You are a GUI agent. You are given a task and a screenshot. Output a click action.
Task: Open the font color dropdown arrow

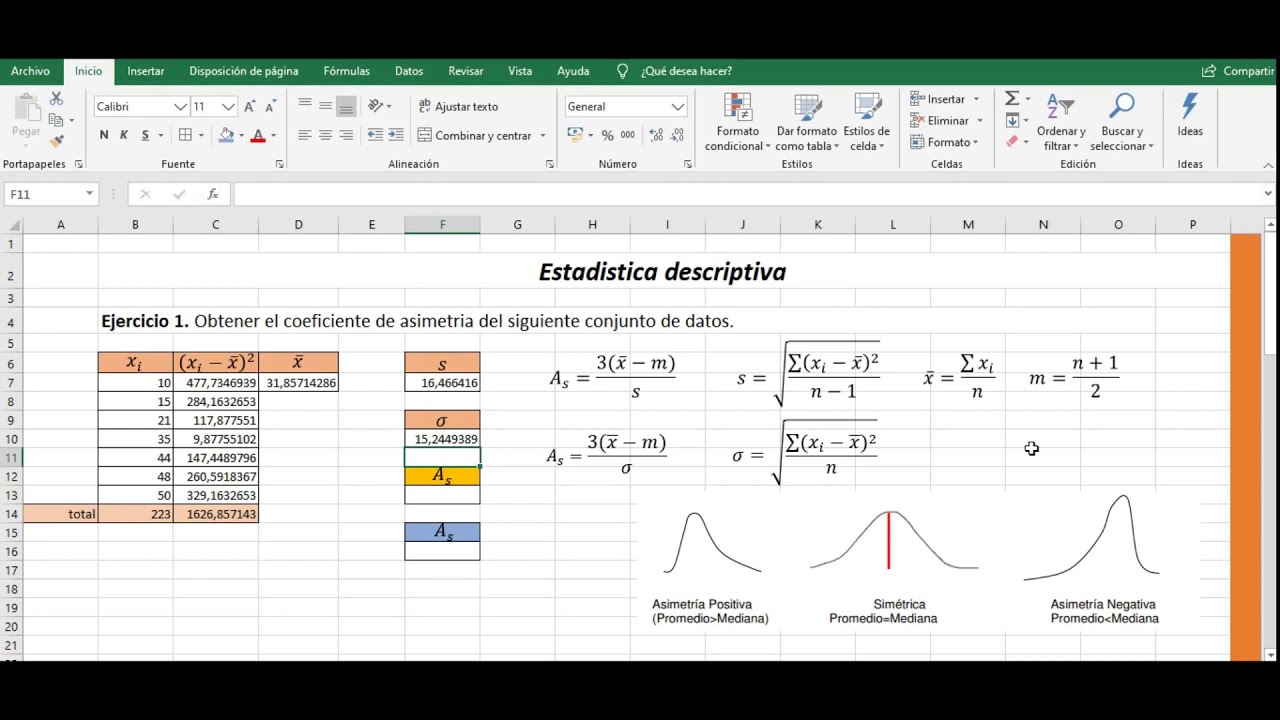tap(273, 136)
